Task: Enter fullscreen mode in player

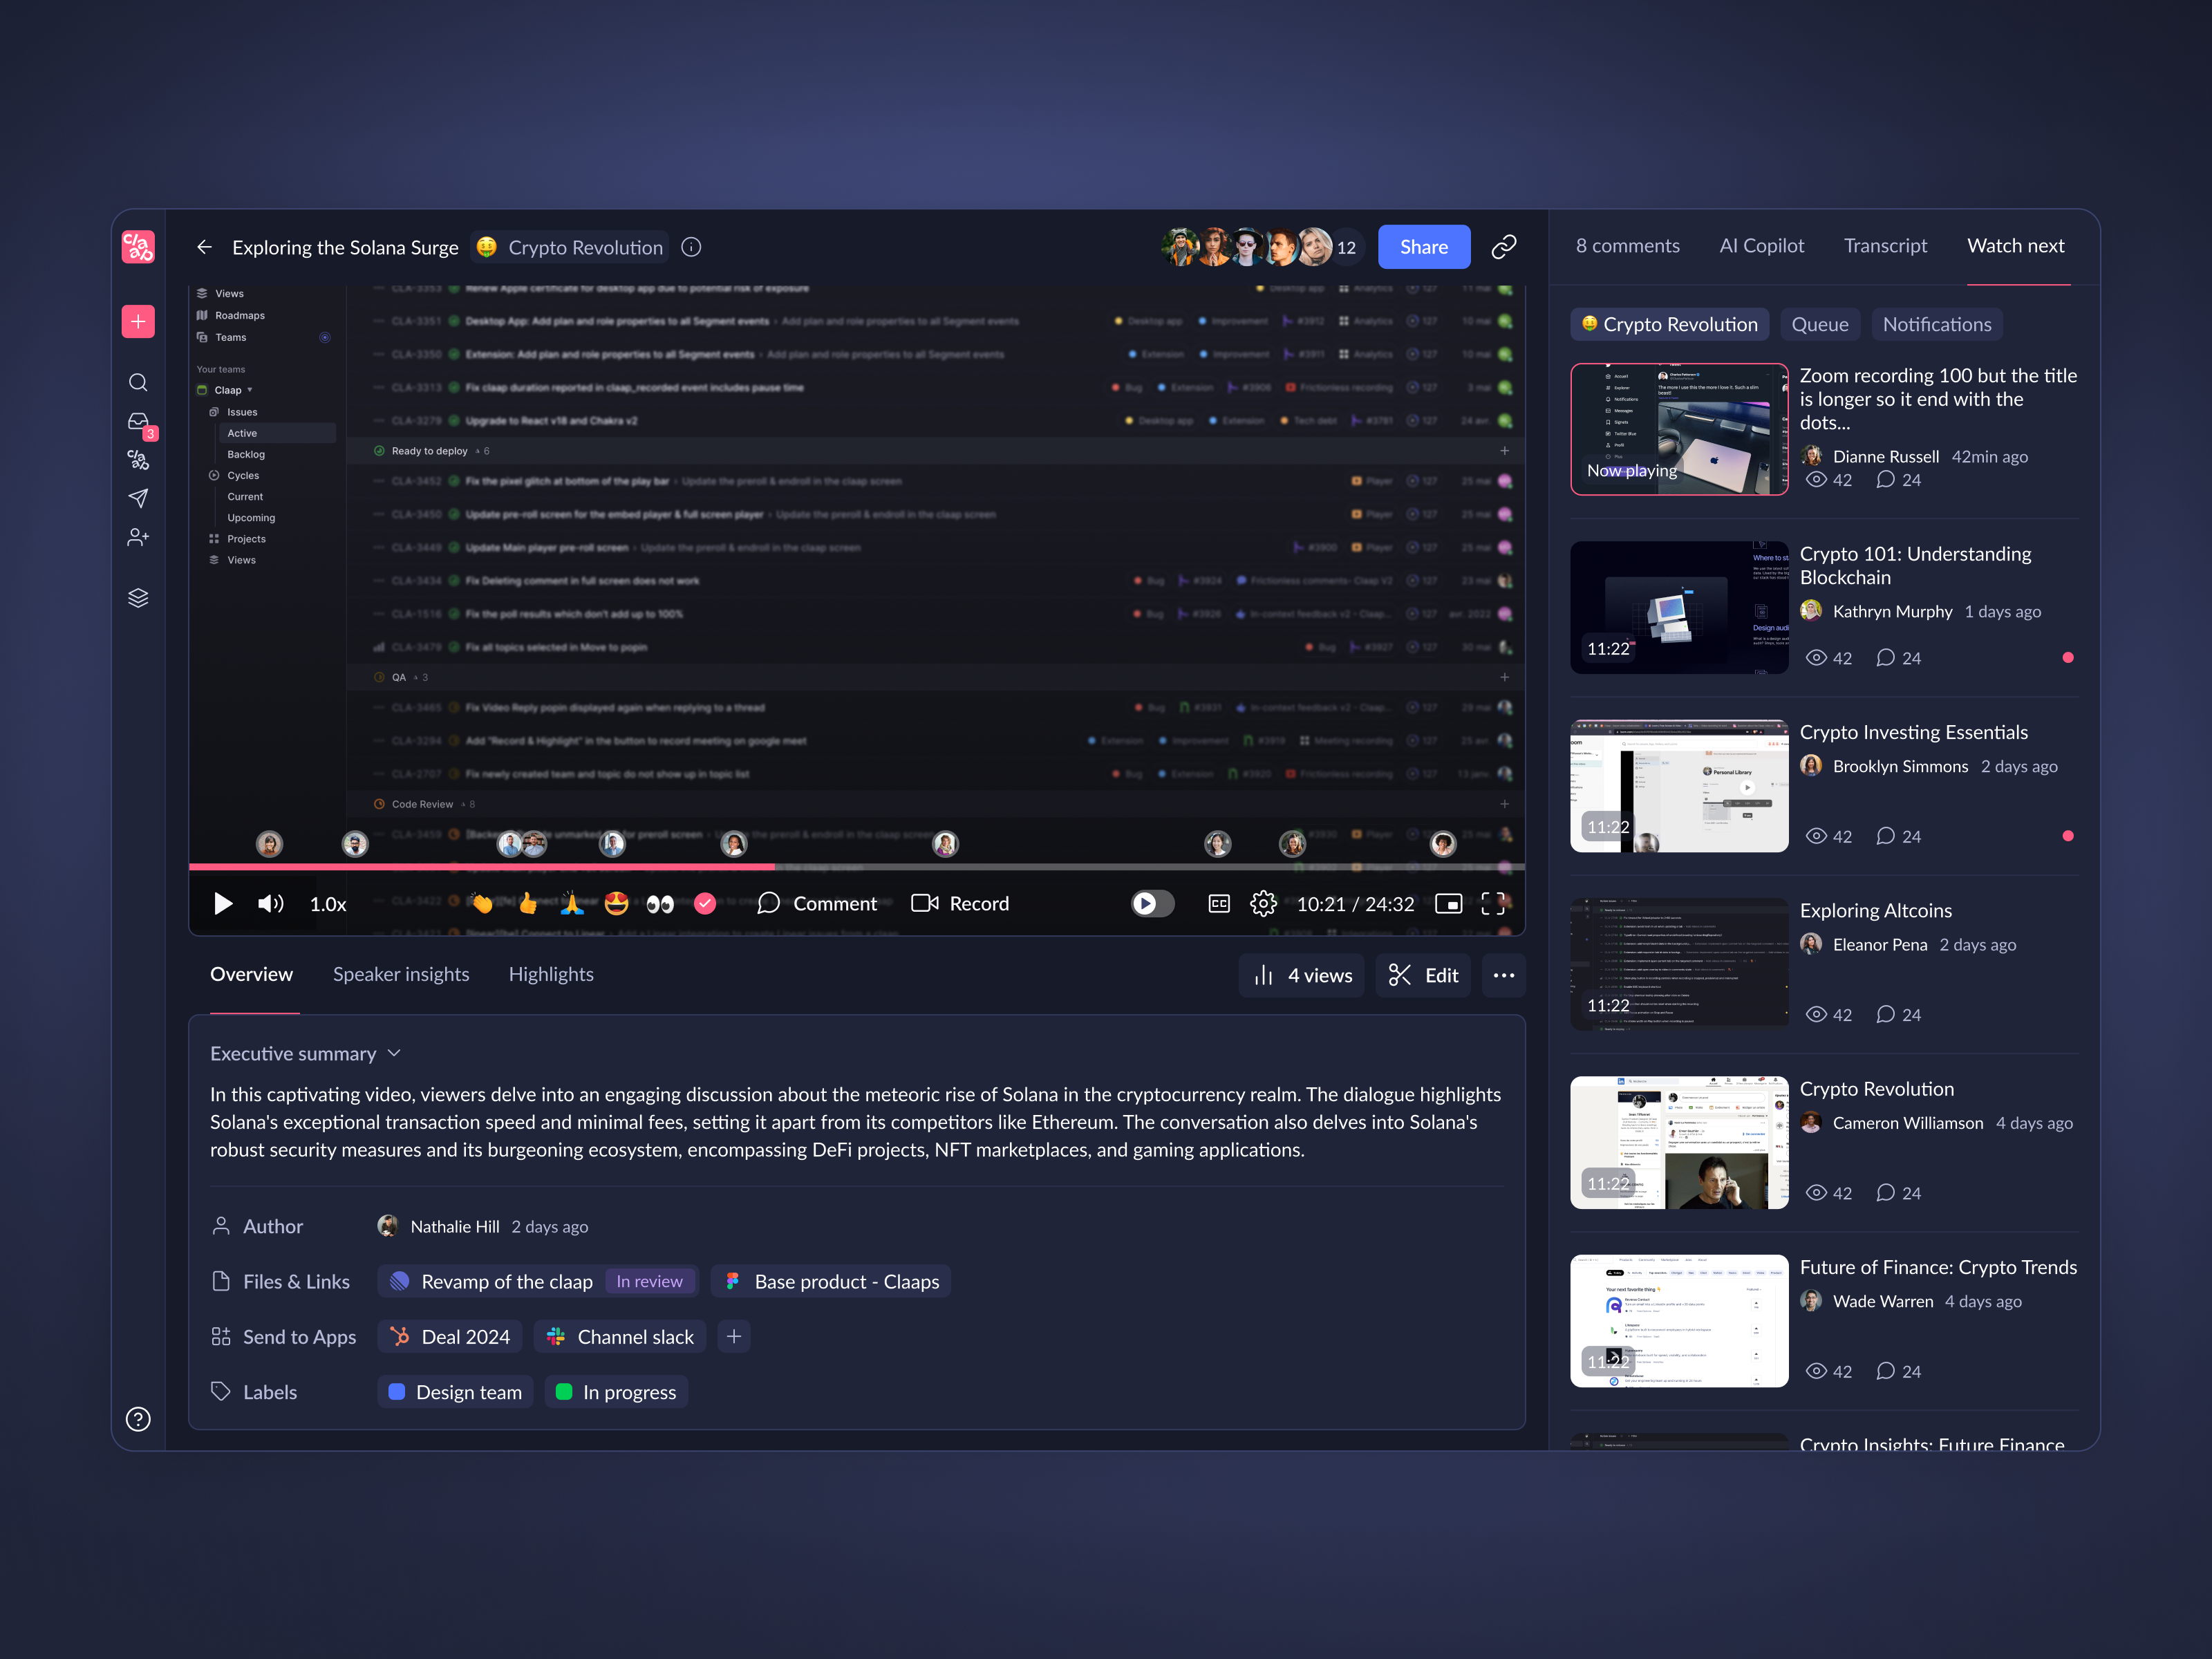Action: click(1493, 904)
